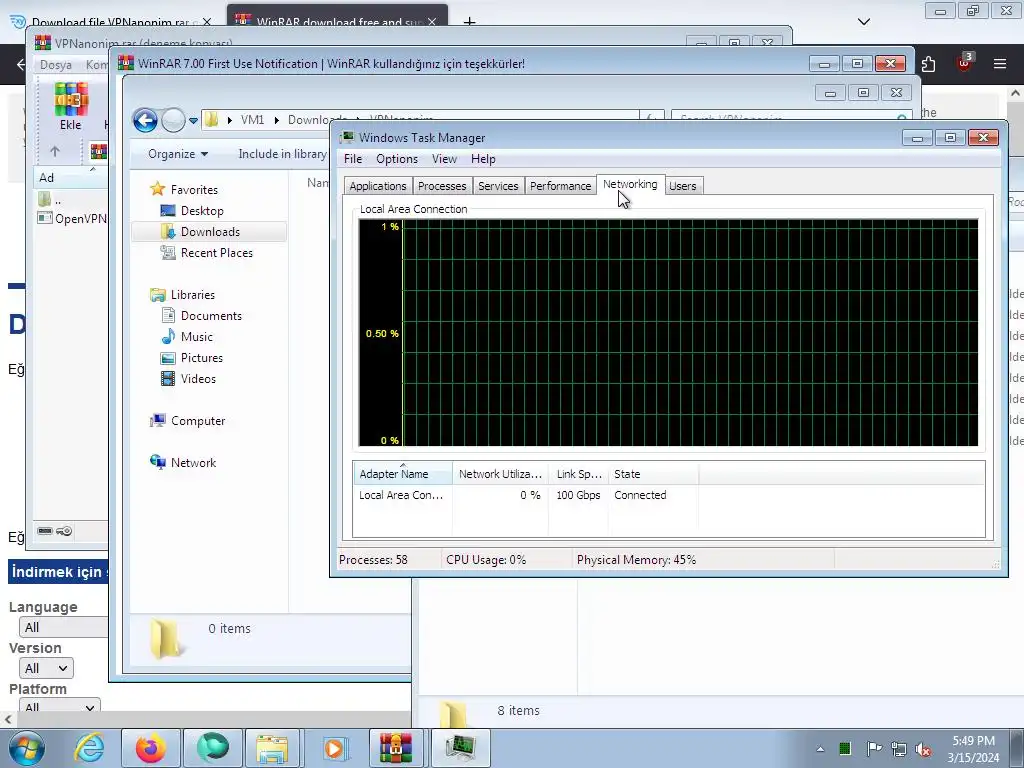The width and height of the screenshot is (1024, 768).
Task: Select the OpenVPN file in WinRAR list
Action: pos(72,218)
